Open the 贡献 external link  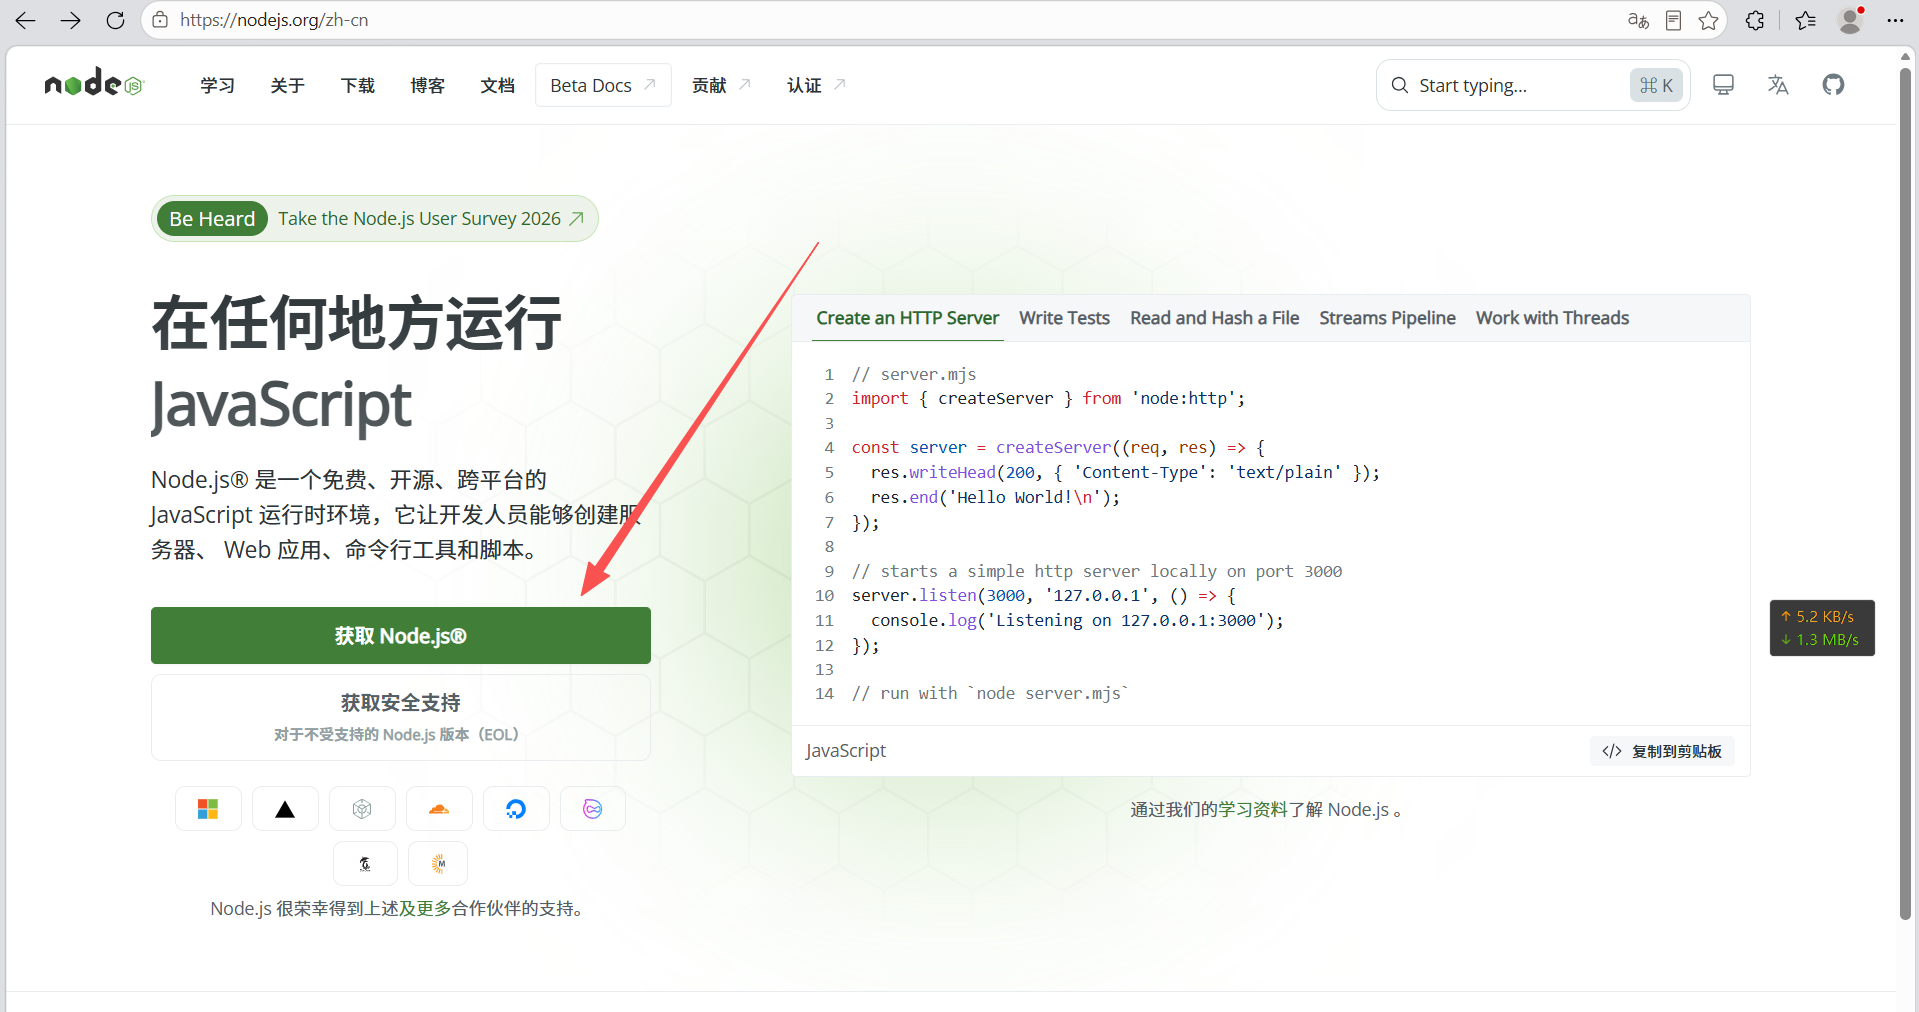(721, 86)
